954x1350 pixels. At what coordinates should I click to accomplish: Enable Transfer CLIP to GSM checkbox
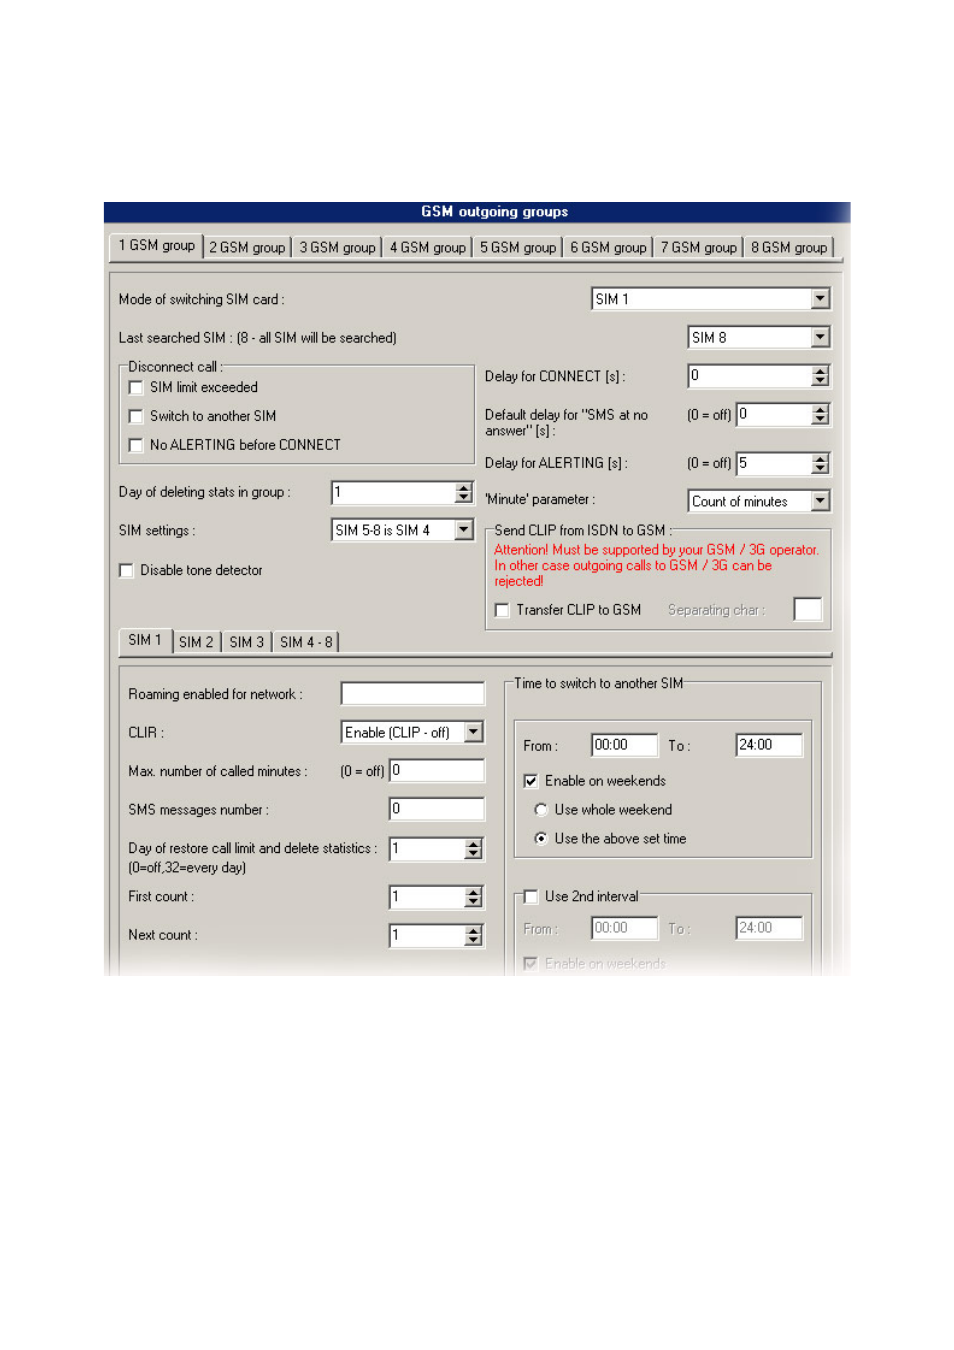[x=502, y=610]
